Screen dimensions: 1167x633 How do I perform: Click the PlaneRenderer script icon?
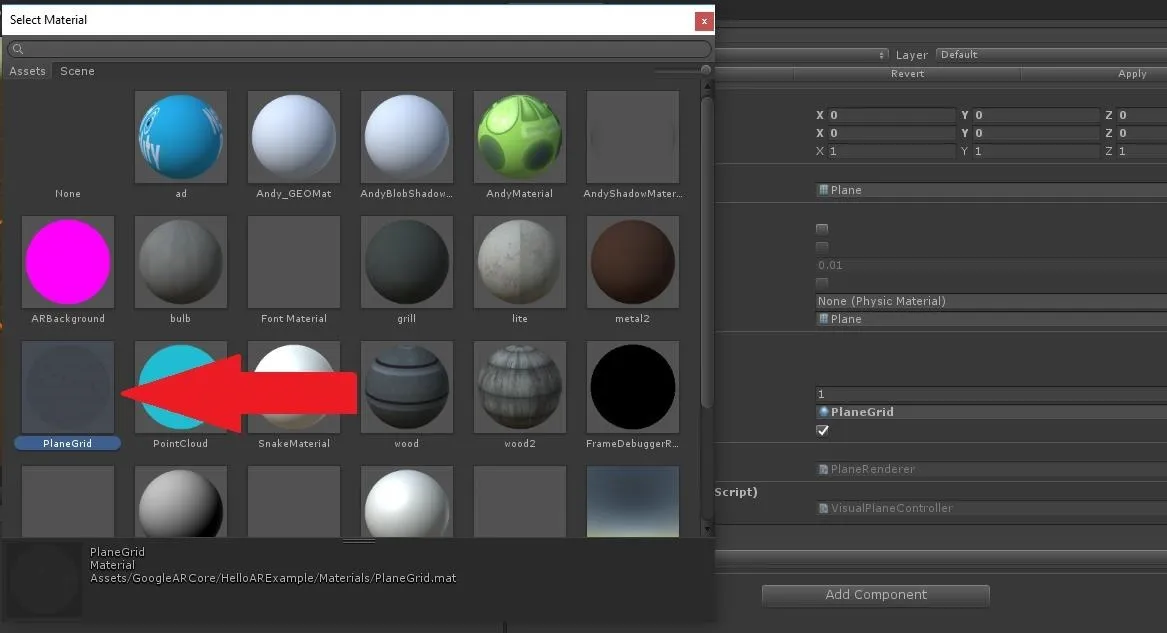pos(823,469)
